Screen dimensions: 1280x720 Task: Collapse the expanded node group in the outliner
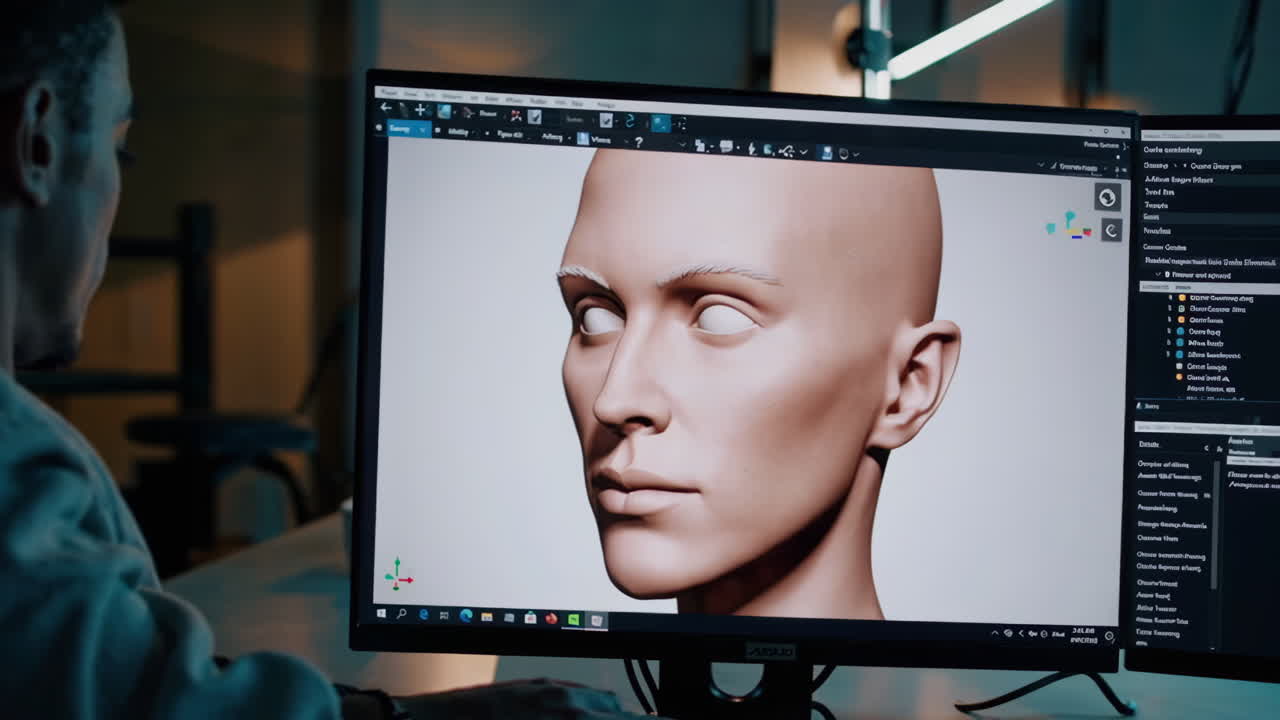click(1157, 274)
